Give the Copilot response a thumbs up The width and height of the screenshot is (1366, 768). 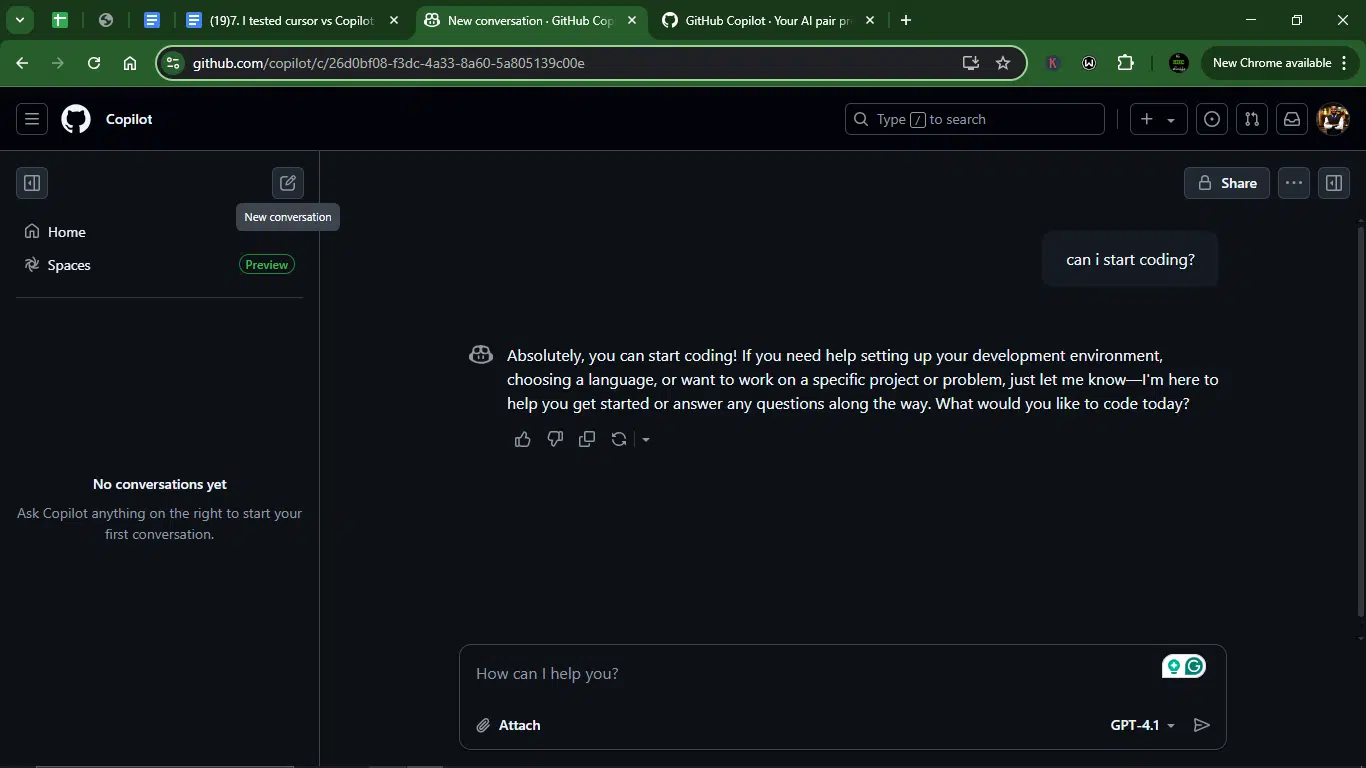pos(523,439)
